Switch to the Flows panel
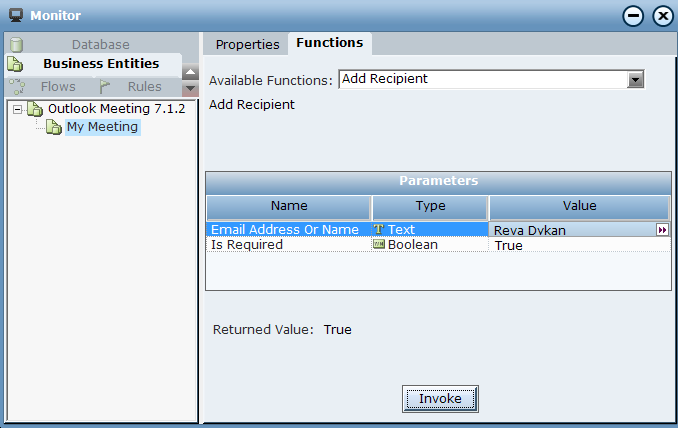The width and height of the screenshot is (678, 428). tap(58, 87)
